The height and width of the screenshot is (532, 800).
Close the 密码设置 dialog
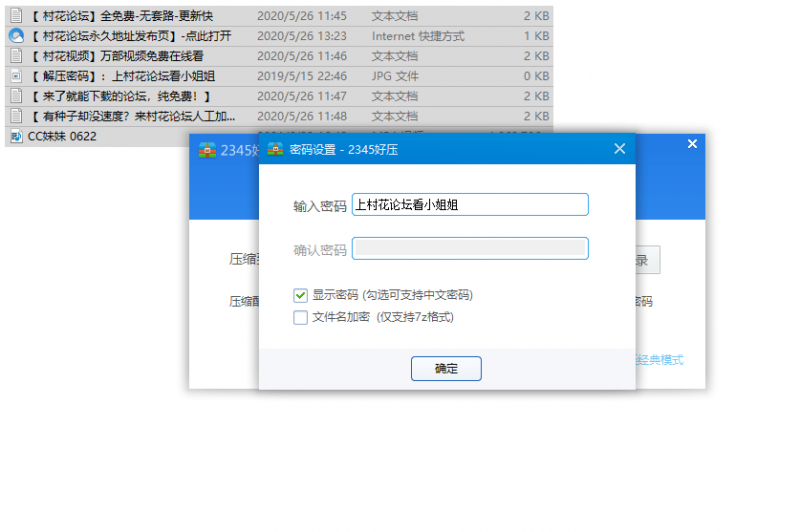[619, 149]
